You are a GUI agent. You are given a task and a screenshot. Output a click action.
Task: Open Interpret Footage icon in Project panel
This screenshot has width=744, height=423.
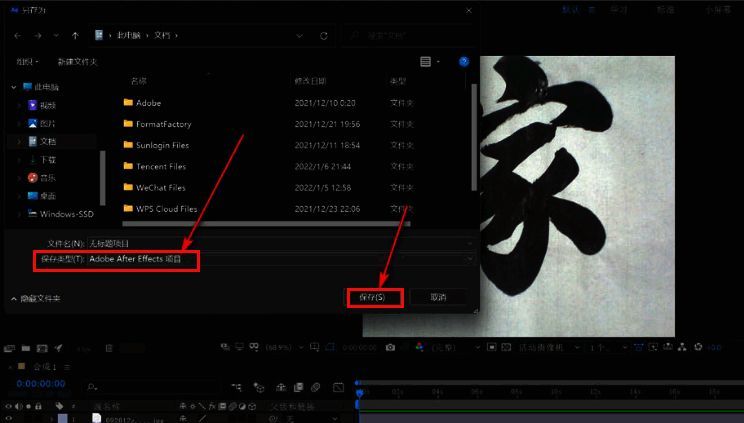tap(9, 348)
